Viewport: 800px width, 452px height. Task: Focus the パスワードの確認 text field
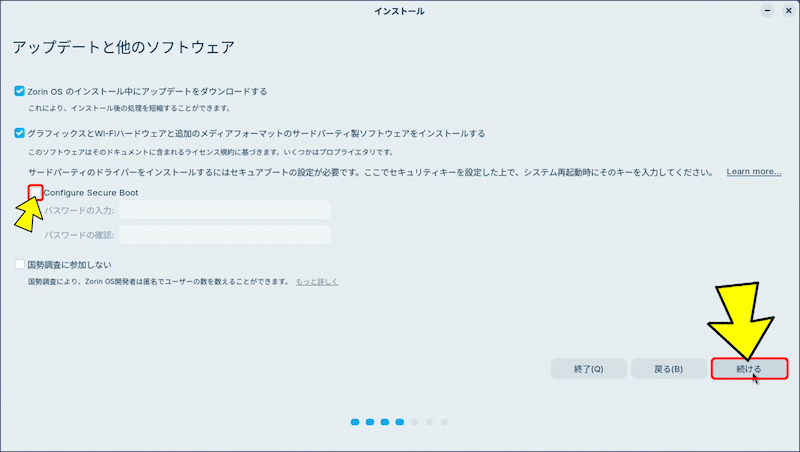coord(224,234)
